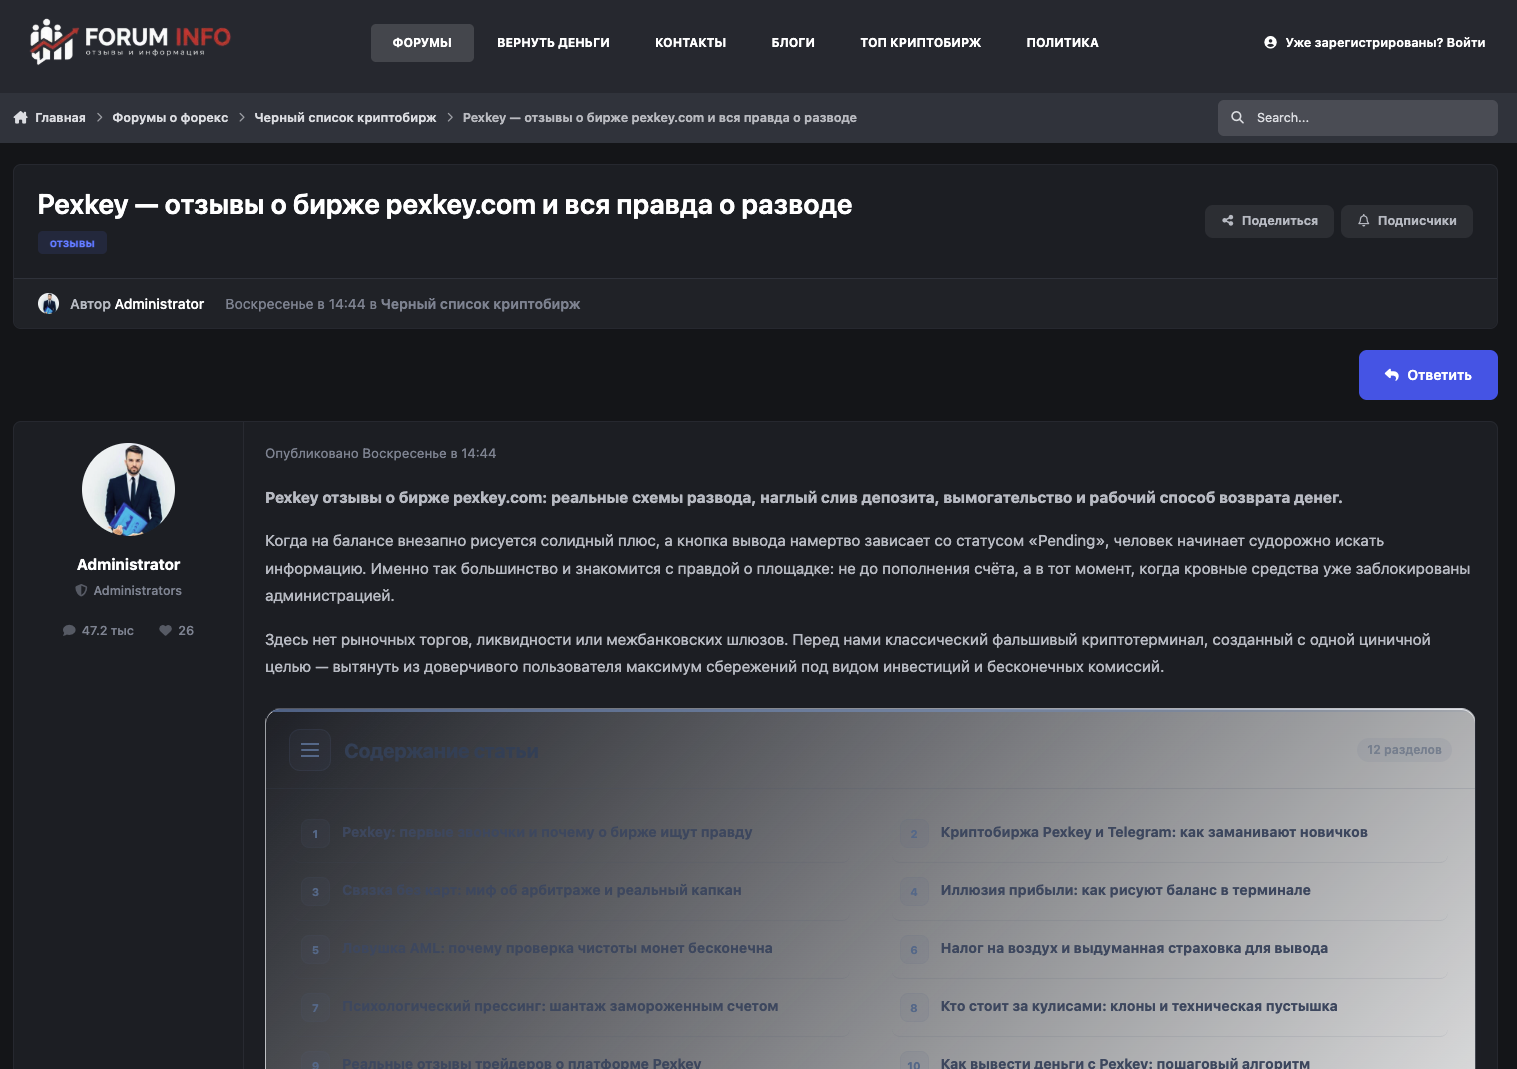Image resolution: width=1517 pixels, height=1069 pixels.
Task: Open the БЛОГИ menu item
Action: coord(793,43)
